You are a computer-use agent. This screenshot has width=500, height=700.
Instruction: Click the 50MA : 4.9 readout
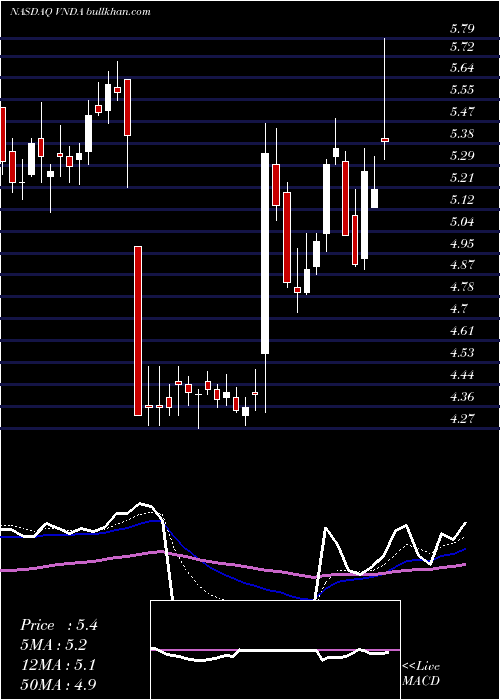[x=58, y=684]
